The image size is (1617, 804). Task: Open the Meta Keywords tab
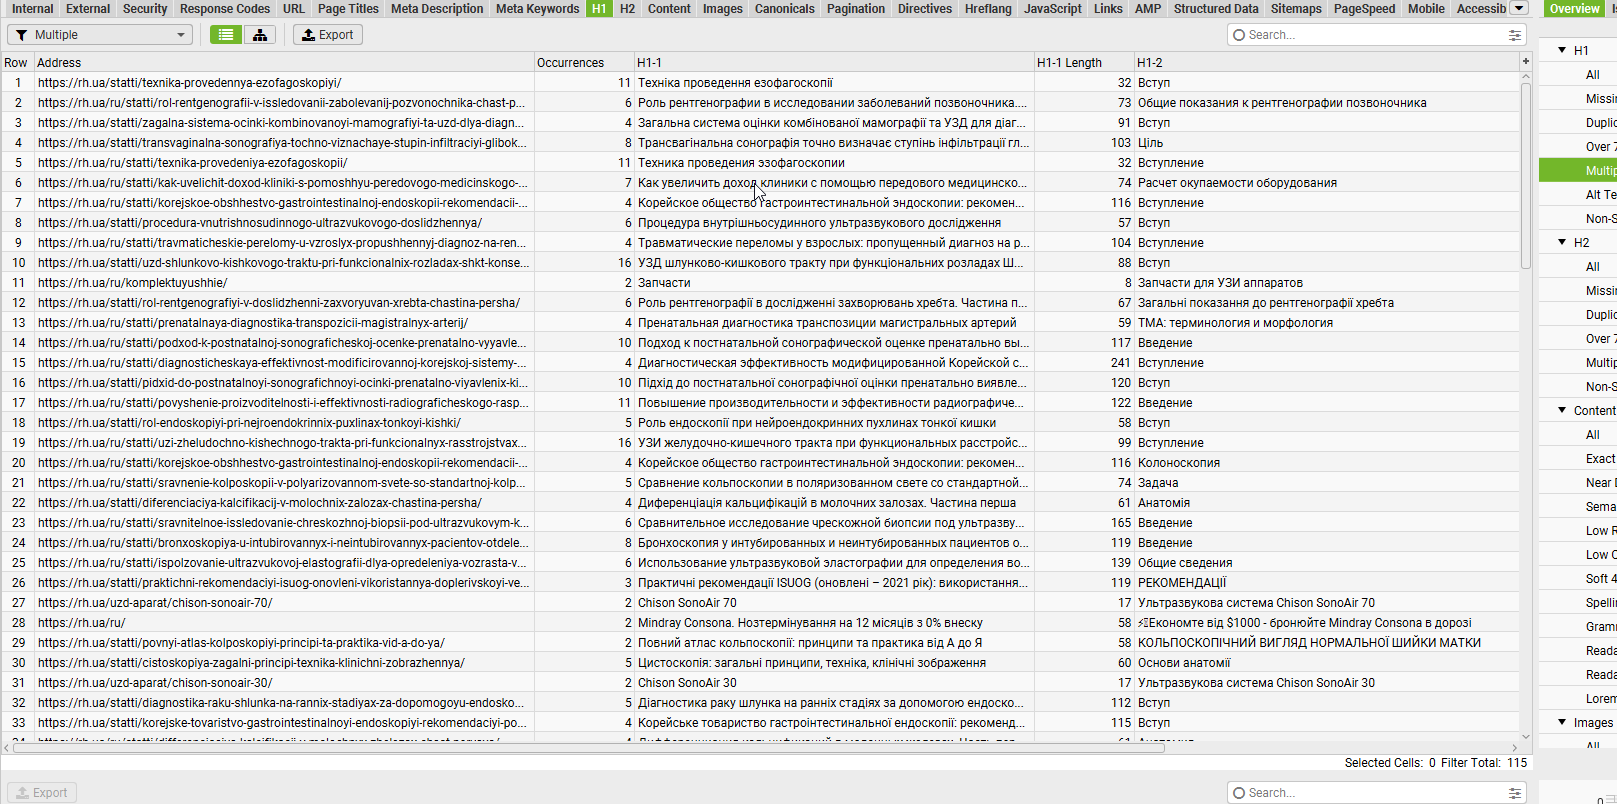pyautogui.click(x=538, y=8)
